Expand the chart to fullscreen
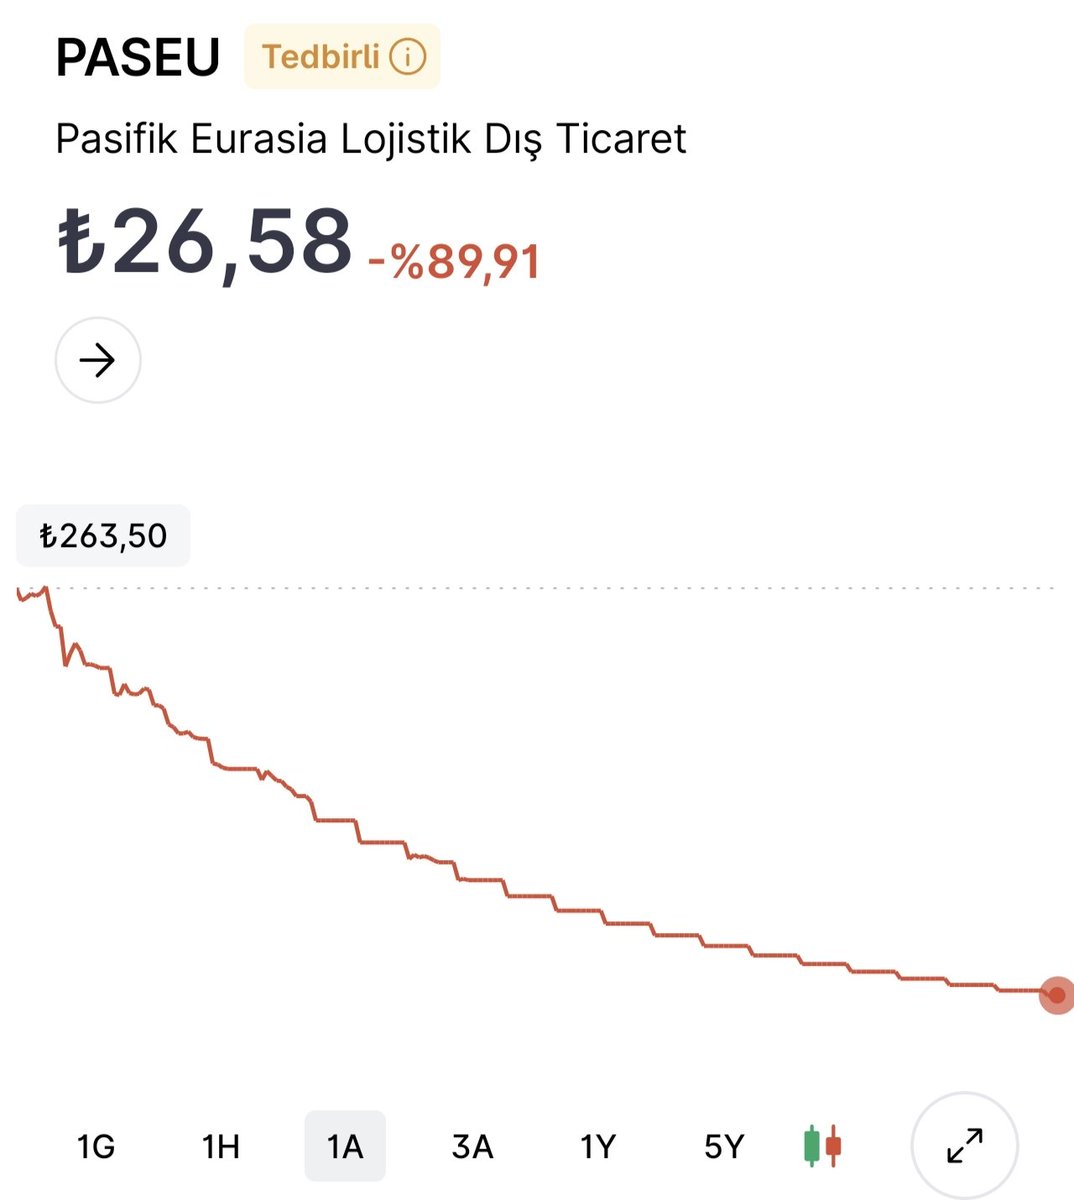 965,1145
